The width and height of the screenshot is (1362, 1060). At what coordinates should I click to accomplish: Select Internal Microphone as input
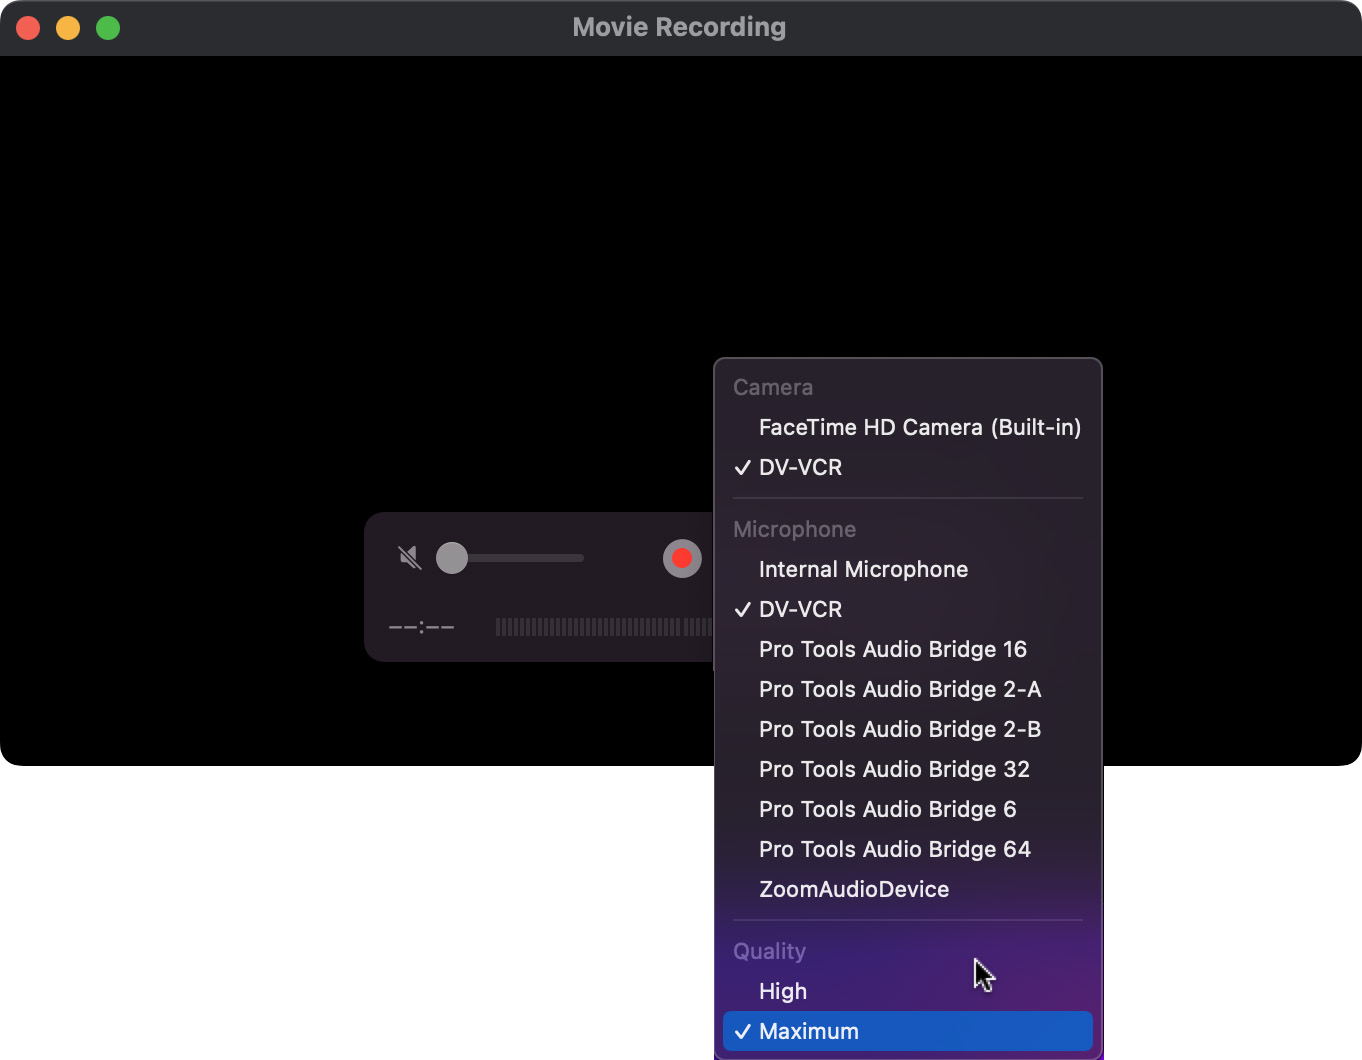click(863, 570)
